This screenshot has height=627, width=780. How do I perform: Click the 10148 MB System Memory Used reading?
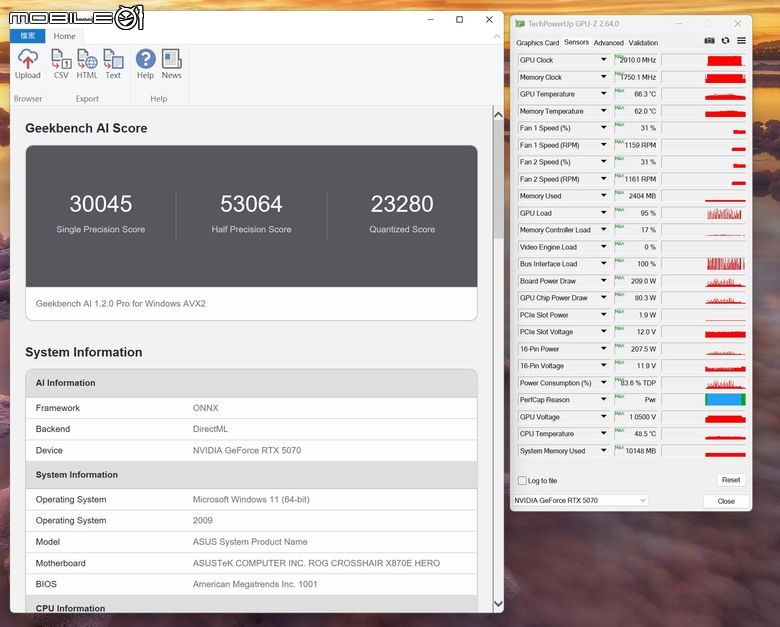640,451
